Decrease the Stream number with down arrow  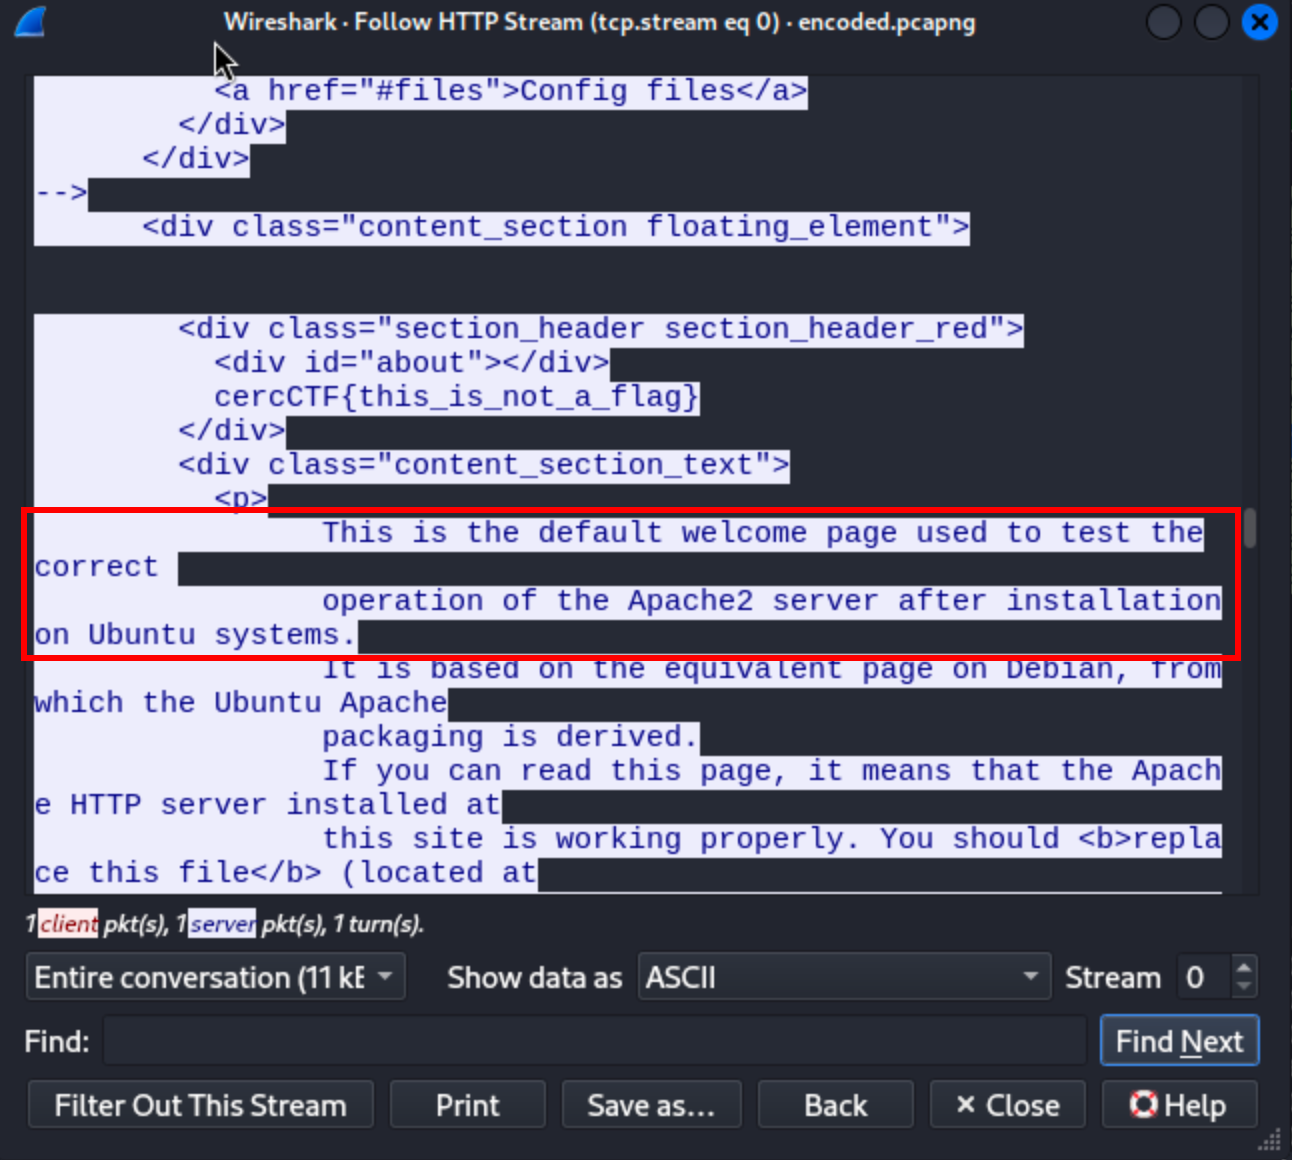1243,988
